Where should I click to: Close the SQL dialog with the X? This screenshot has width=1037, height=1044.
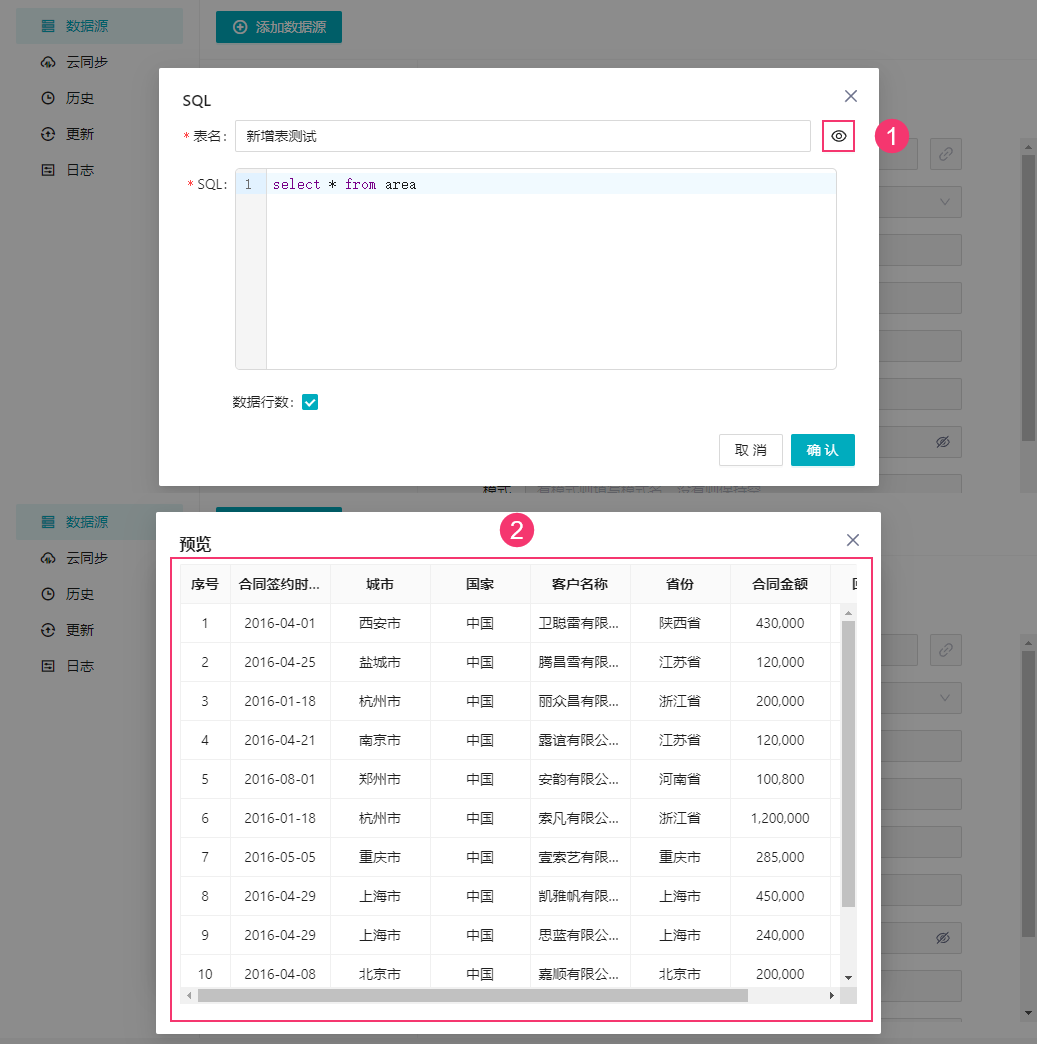(851, 96)
